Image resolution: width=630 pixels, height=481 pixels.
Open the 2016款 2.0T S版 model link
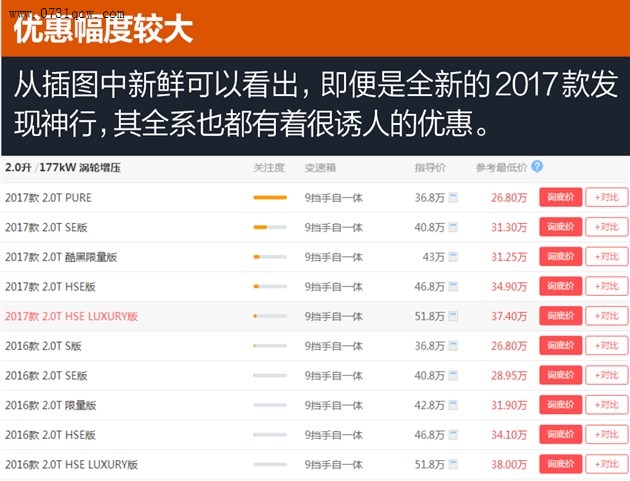pos(43,346)
